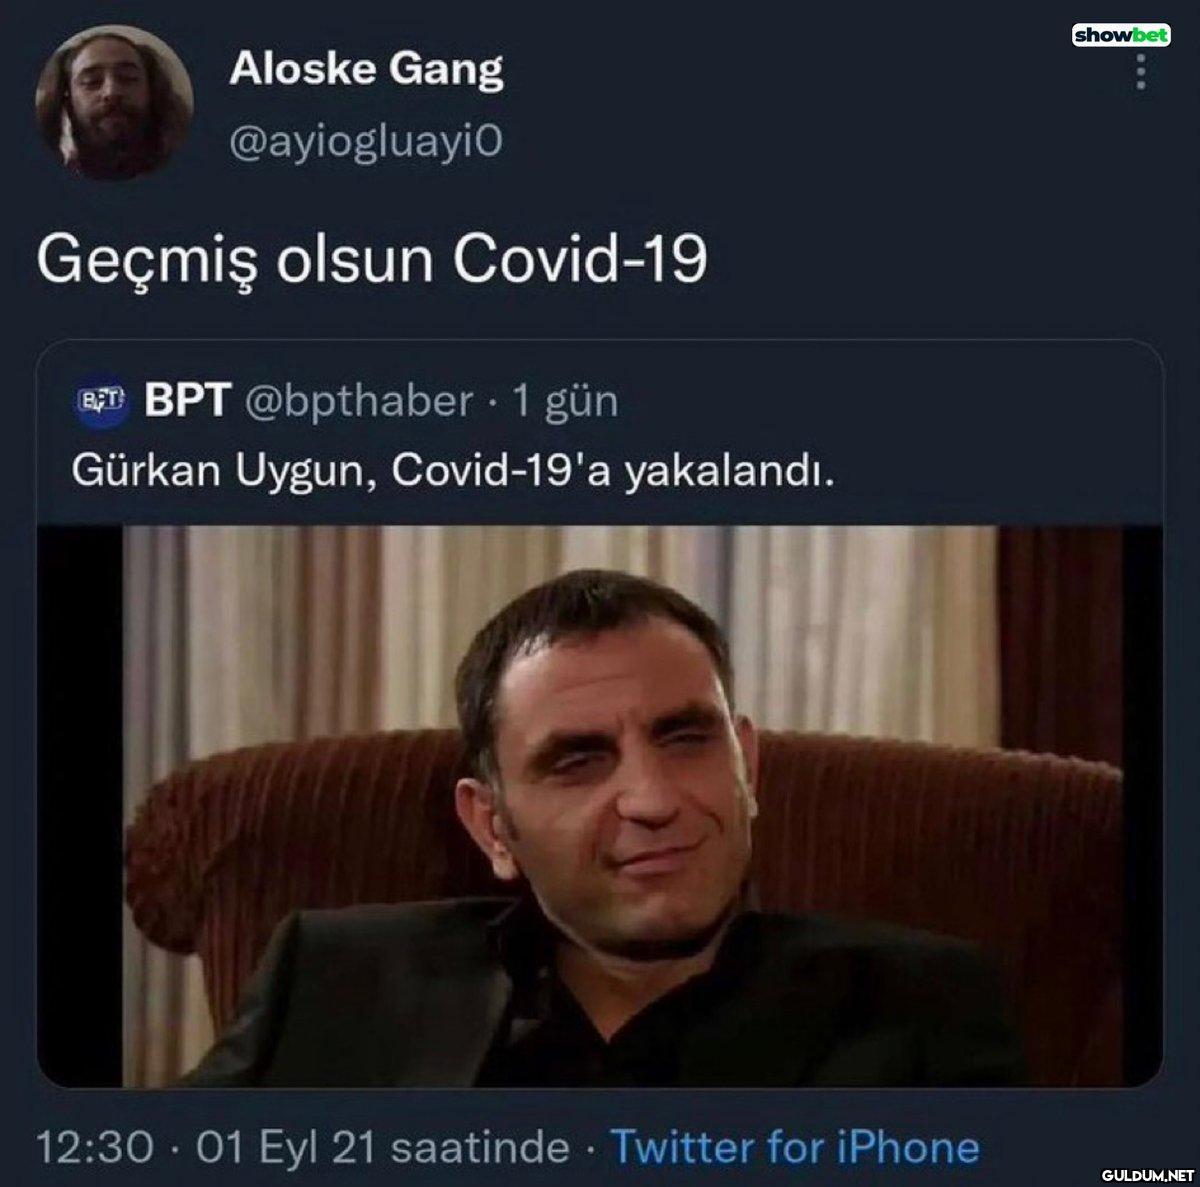
Task: View the quoted photo of man in armchair
Action: click(600, 806)
